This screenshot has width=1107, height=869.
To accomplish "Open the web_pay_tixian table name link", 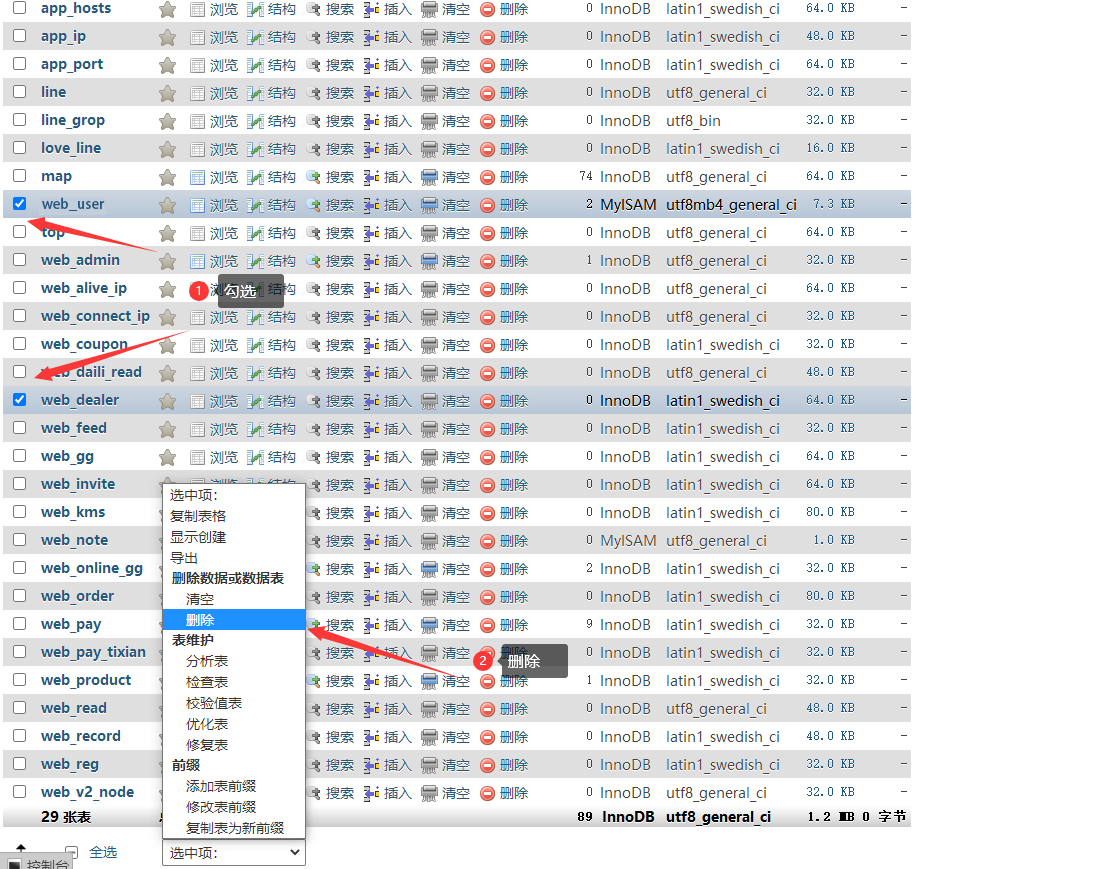I will pyautogui.click(x=93, y=652).
